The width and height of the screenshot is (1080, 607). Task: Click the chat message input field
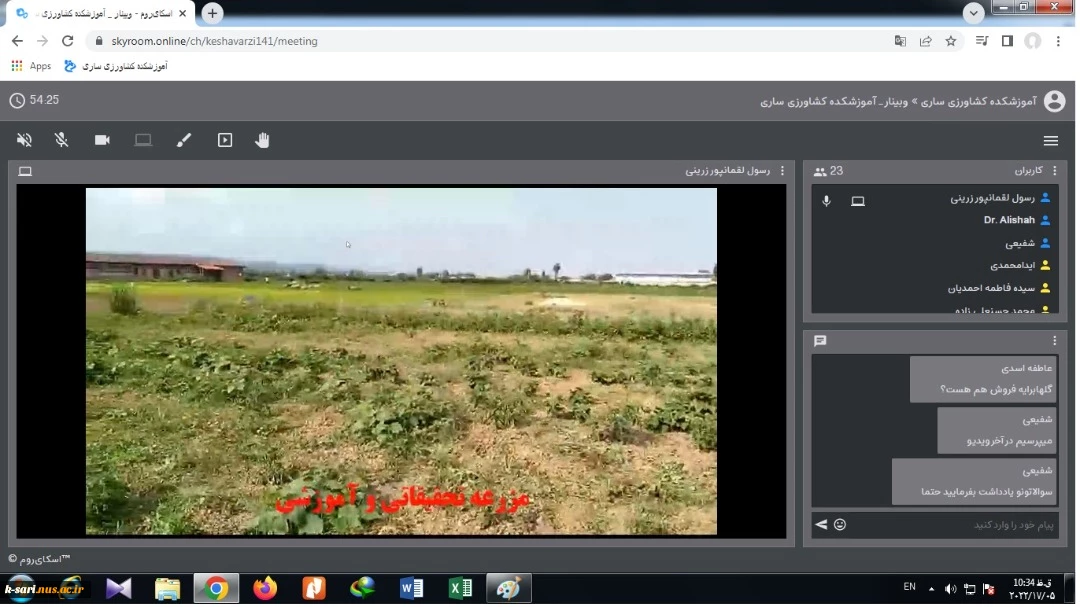pyautogui.click(x=954, y=526)
